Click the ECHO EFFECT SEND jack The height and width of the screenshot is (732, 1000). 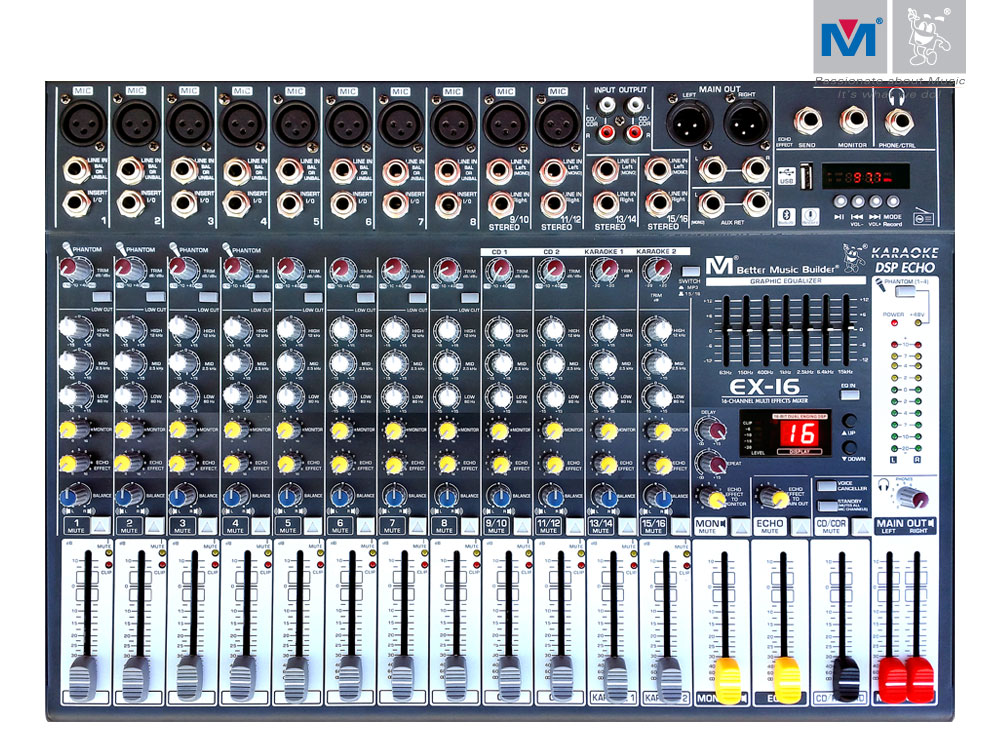click(807, 120)
